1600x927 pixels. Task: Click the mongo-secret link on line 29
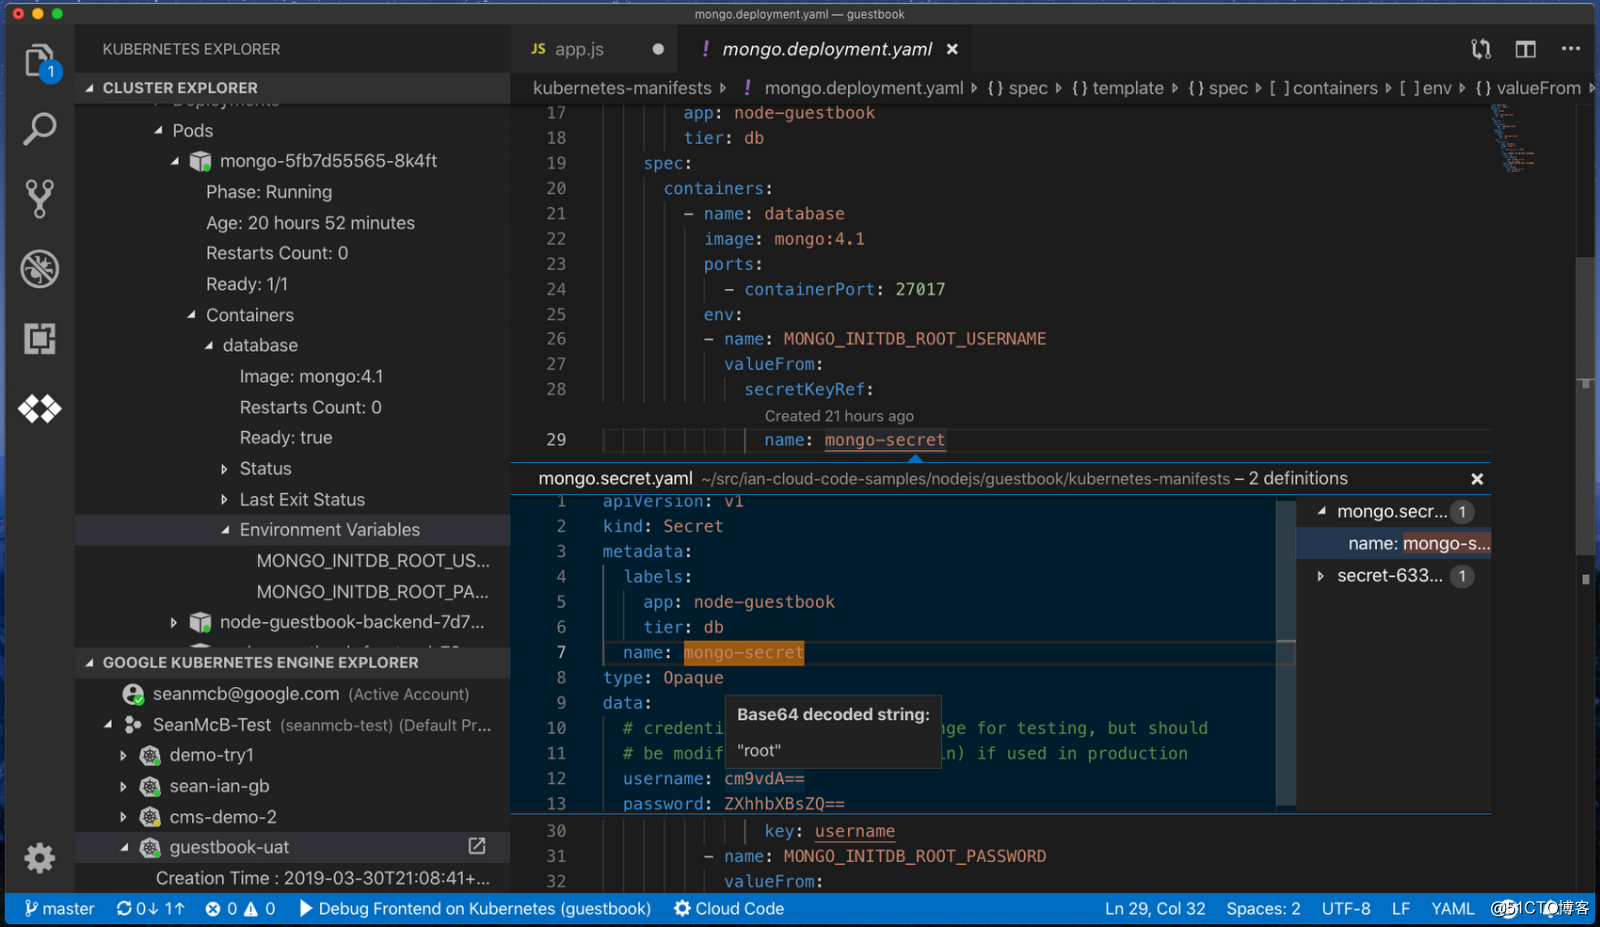(x=884, y=440)
